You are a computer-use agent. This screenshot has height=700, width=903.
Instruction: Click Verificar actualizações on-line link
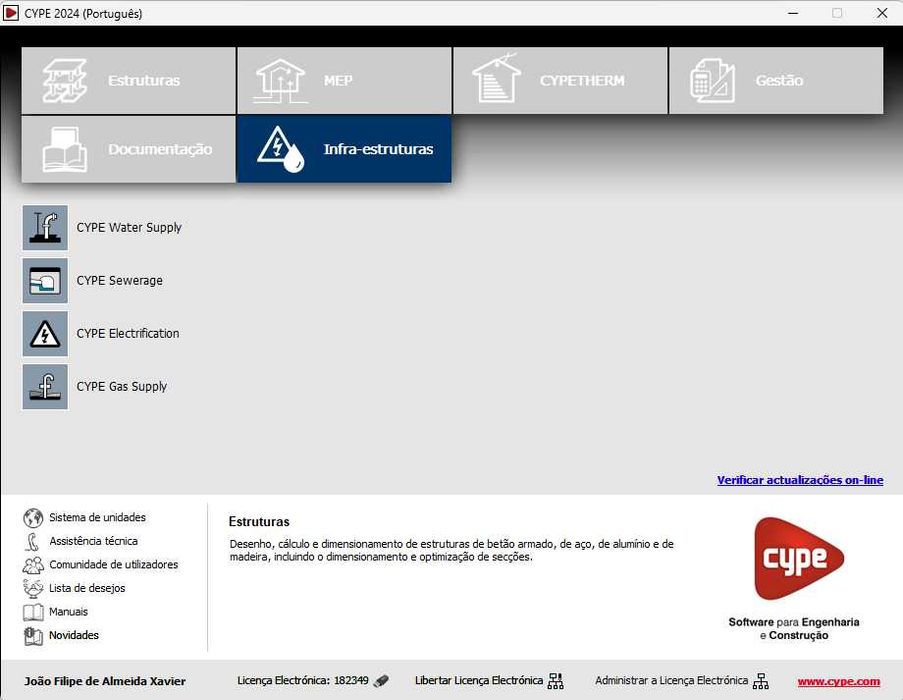point(800,480)
